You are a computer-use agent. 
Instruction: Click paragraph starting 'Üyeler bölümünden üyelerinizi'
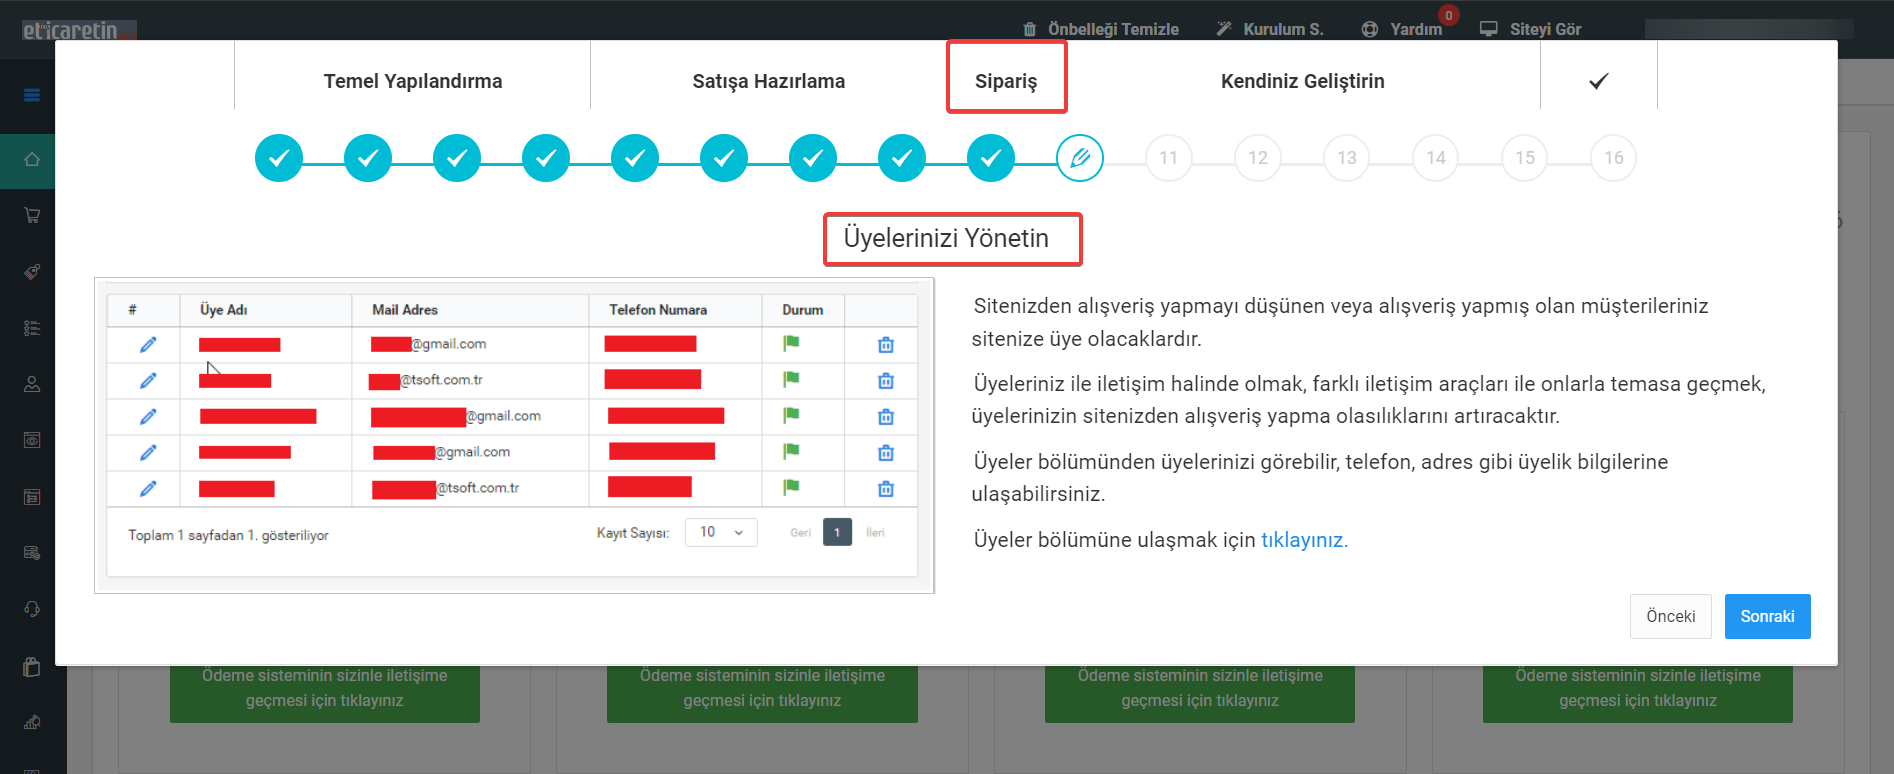[1320, 478]
